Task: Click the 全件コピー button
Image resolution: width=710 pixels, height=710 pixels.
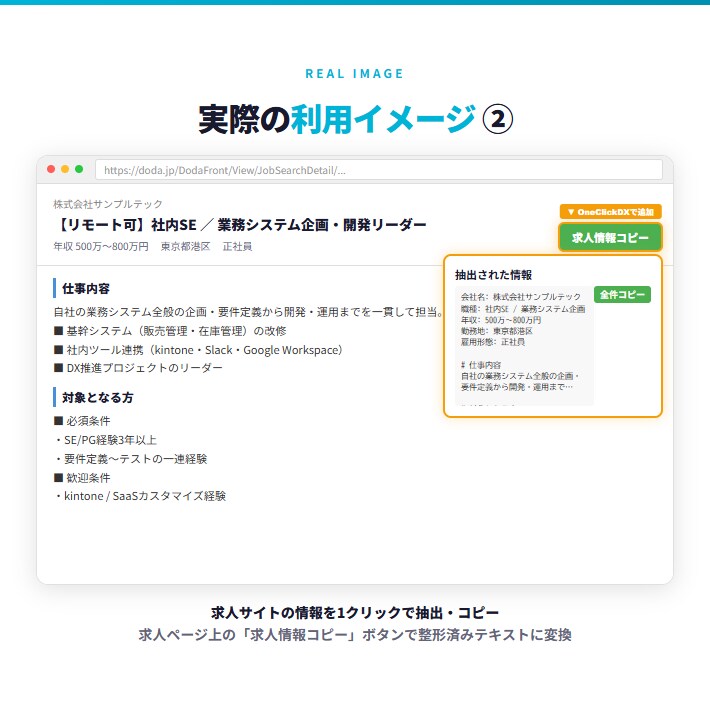Action: pos(622,295)
